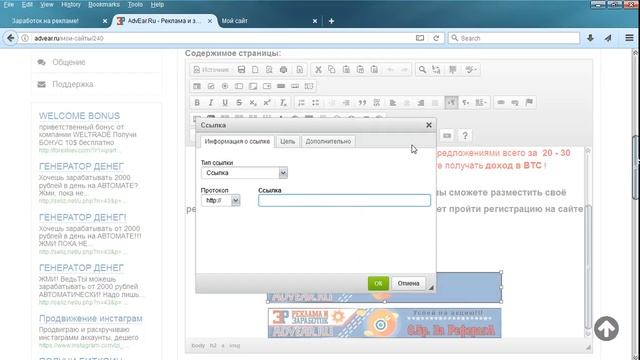
Task: Click the Replace icon in editor toolbar
Action: coord(436,70)
